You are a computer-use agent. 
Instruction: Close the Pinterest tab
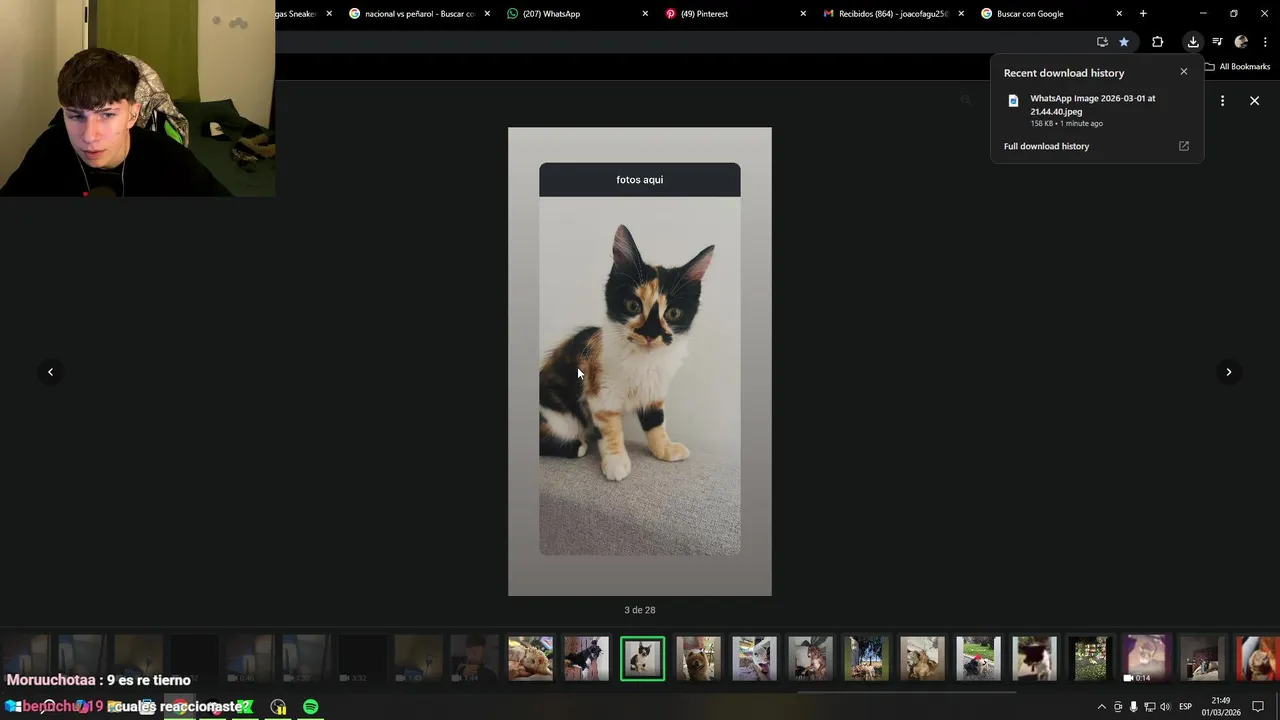[x=803, y=14]
